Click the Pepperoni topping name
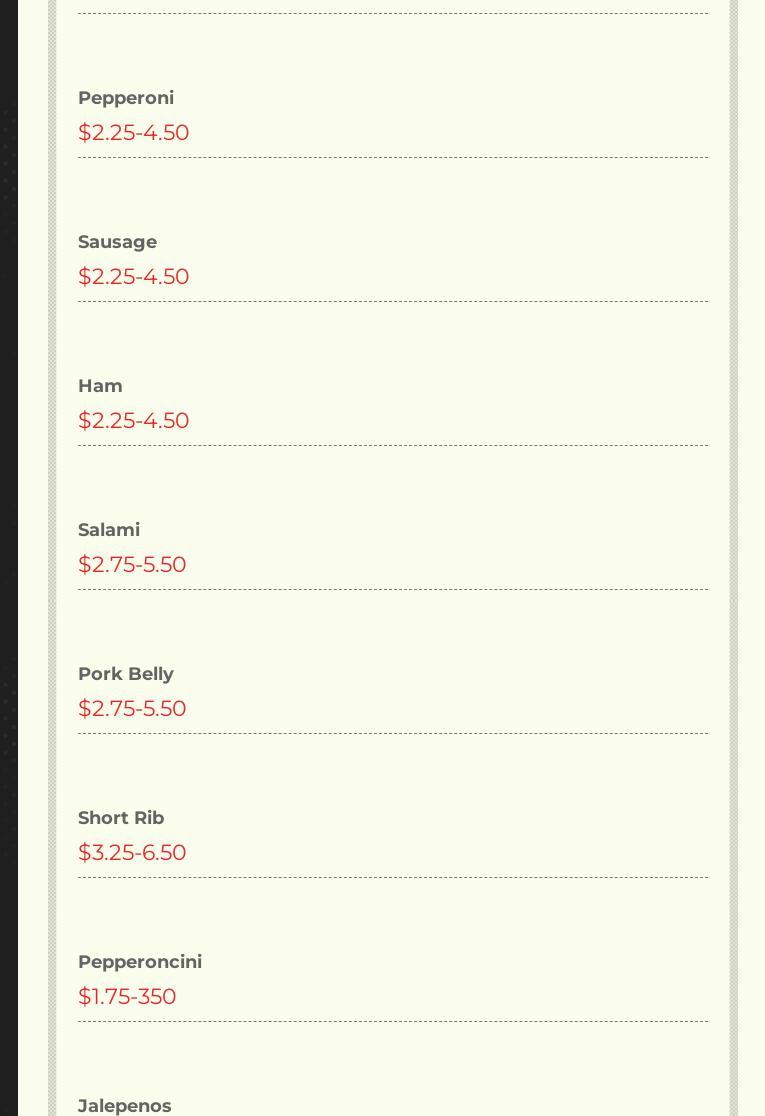Image resolution: width=765 pixels, height=1116 pixels. [x=126, y=98]
